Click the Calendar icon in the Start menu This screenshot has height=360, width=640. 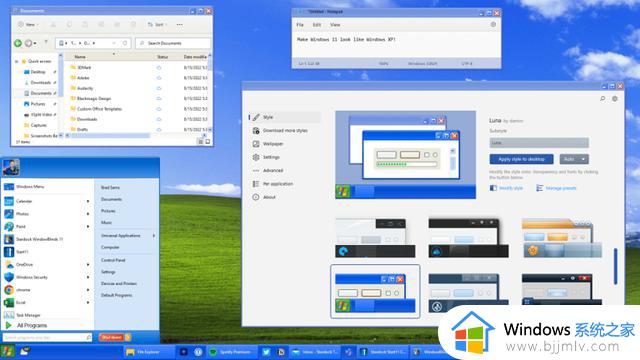click(9, 201)
